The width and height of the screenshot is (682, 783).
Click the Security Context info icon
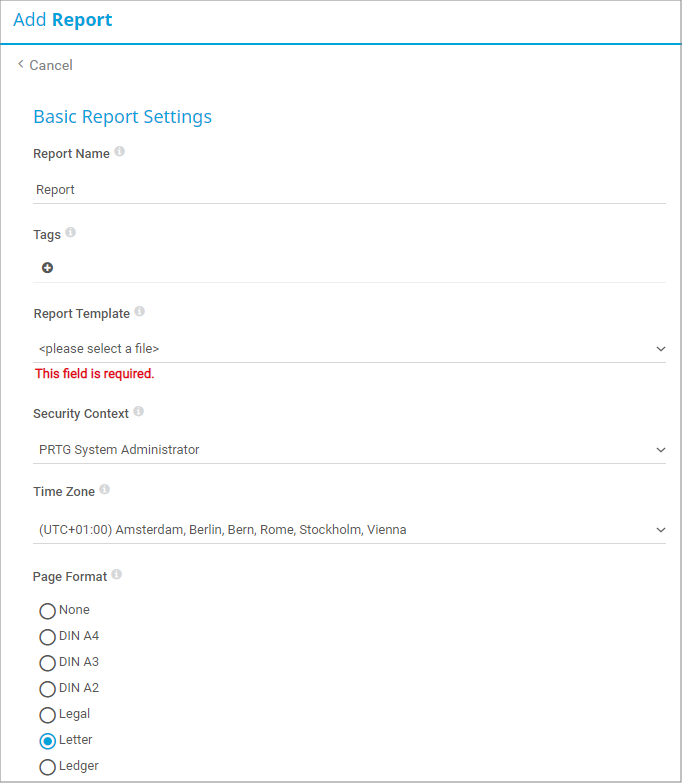point(139,411)
